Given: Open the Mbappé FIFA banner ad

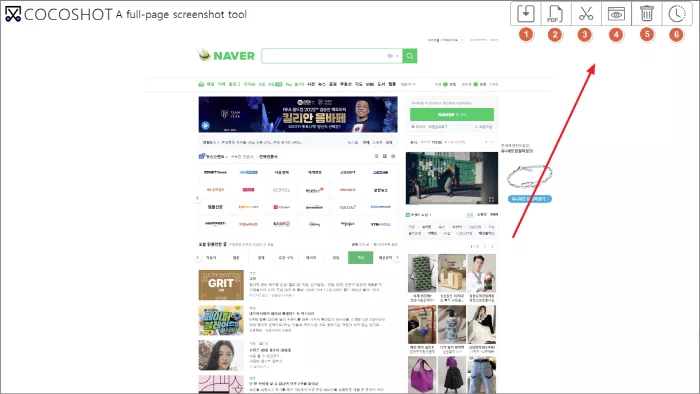Looking at the screenshot, I should [298, 114].
